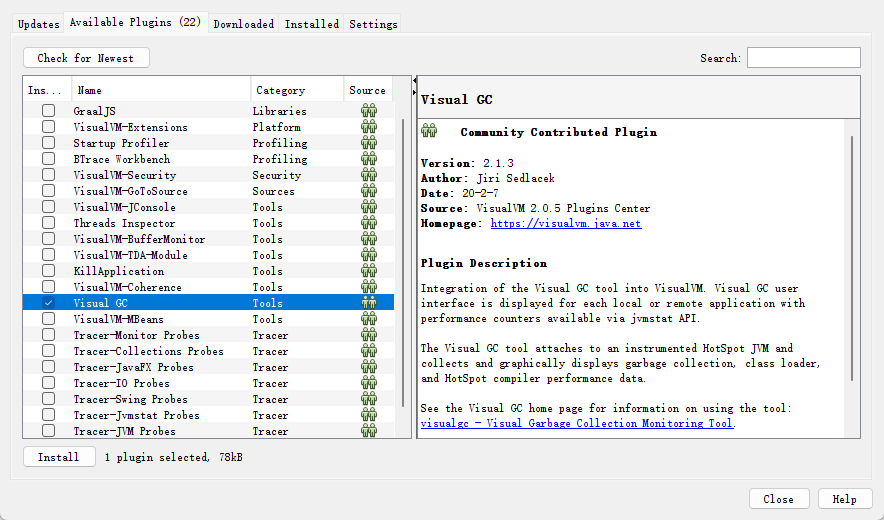Sort the list by the Category header

(x=297, y=90)
